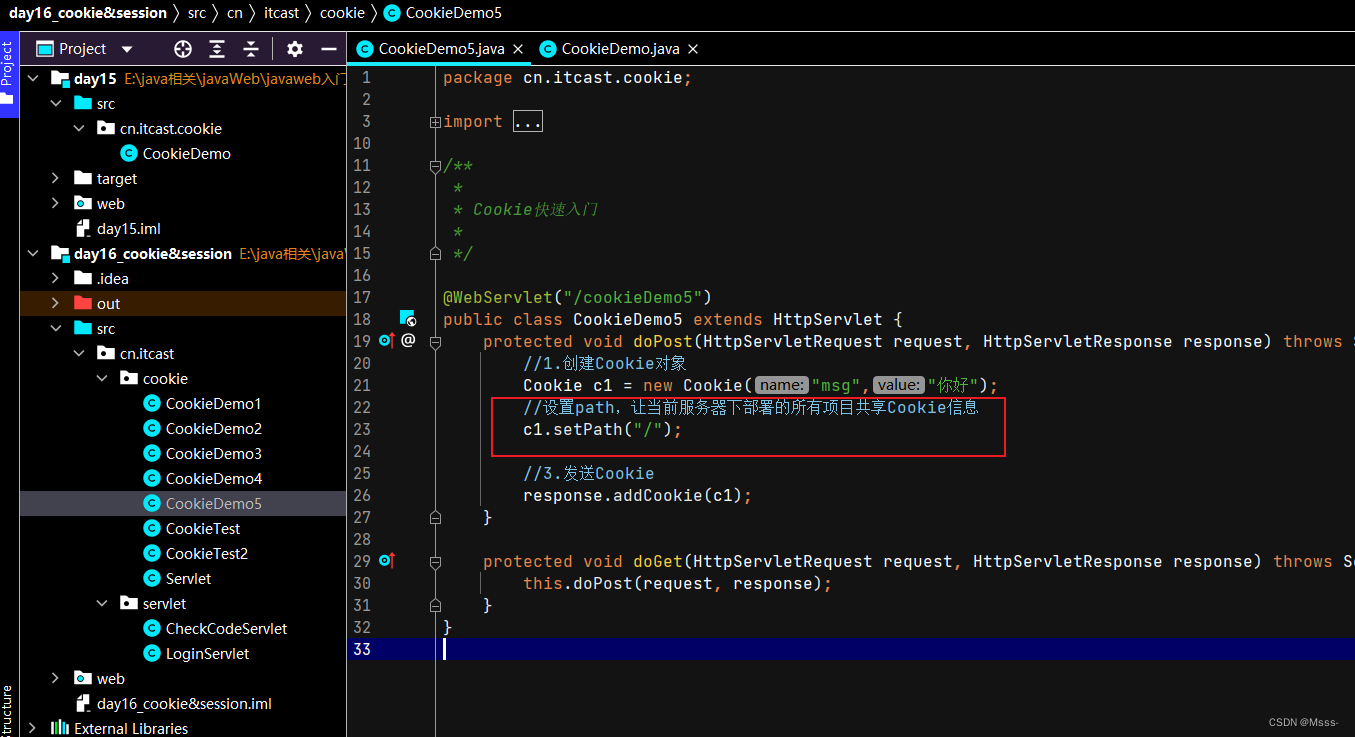Open LoginServlet class
Viewport: 1355px width, 737px height.
[x=207, y=654]
